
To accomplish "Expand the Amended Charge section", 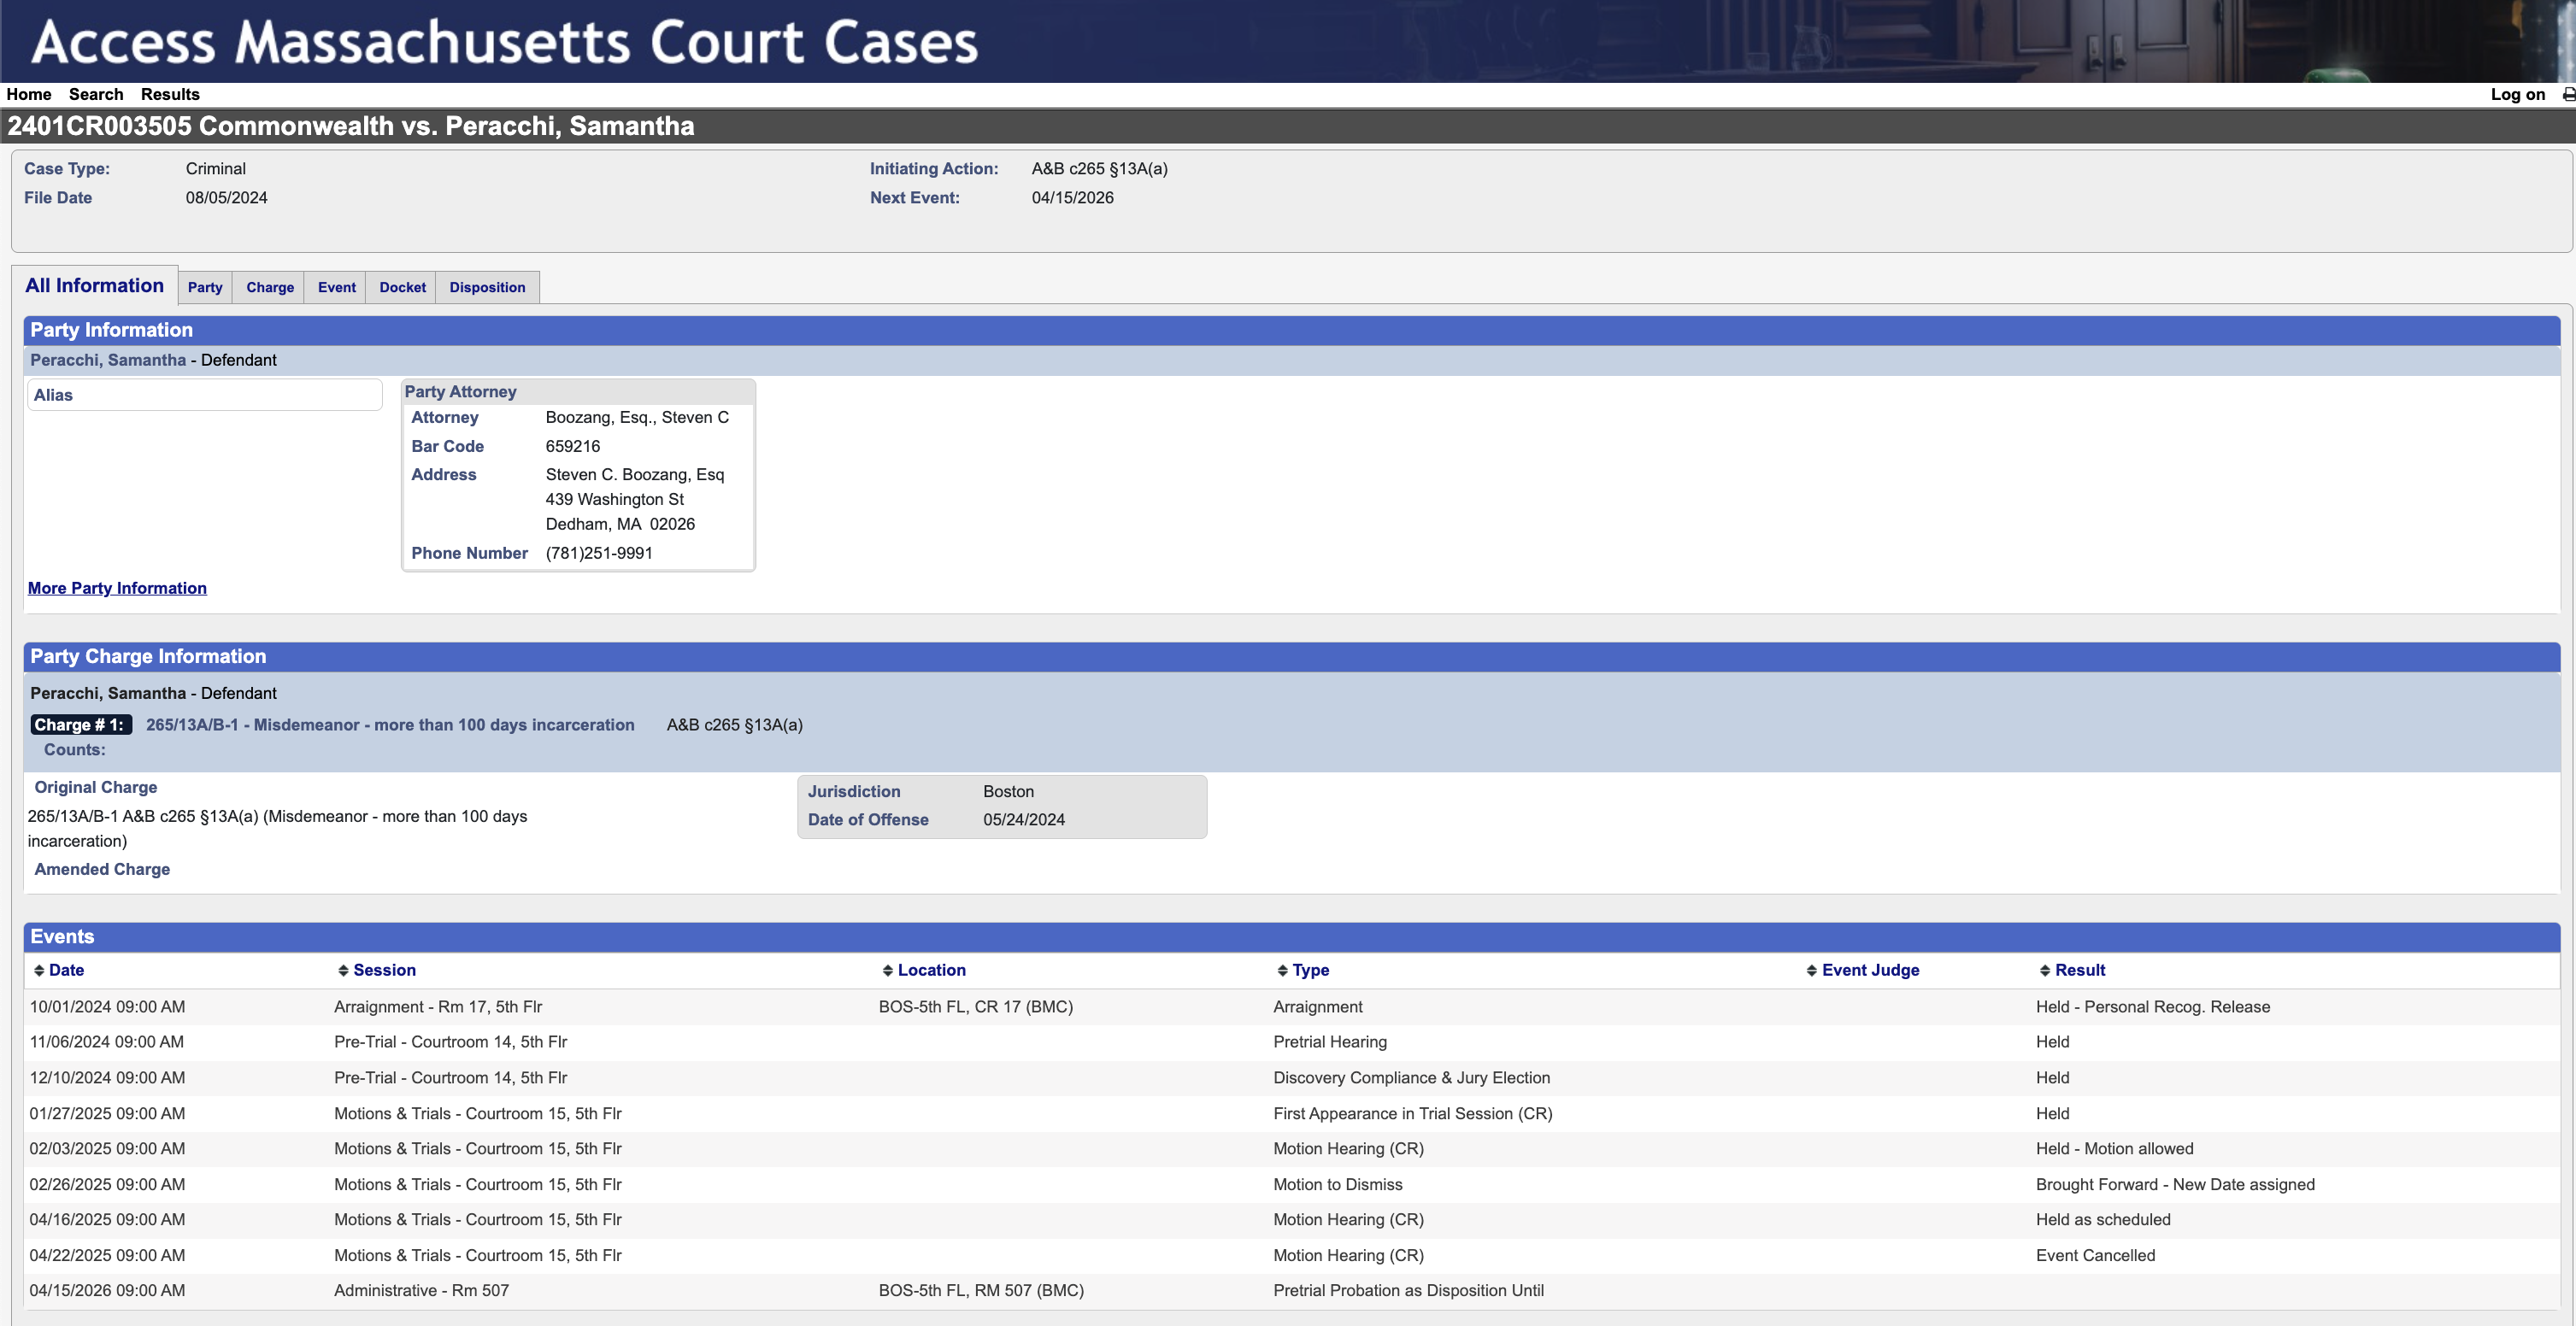I will [x=101, y=869].
